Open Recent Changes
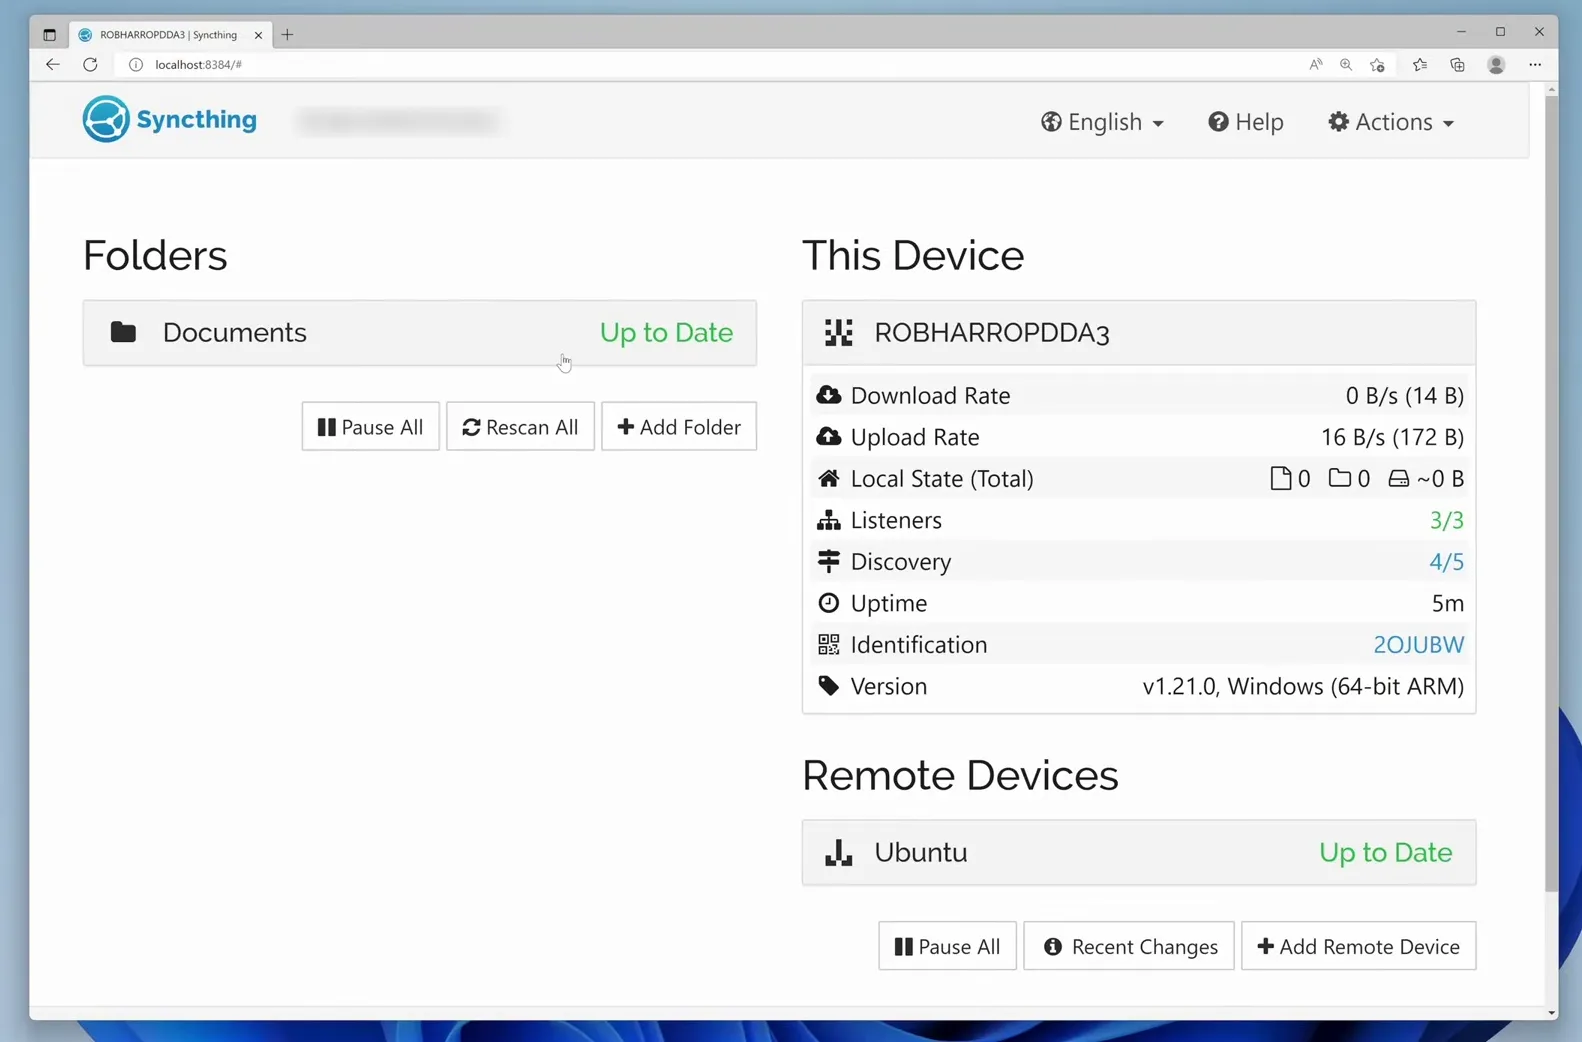This screenshot has height=1042, width=1582. (x=1129, y=946)
